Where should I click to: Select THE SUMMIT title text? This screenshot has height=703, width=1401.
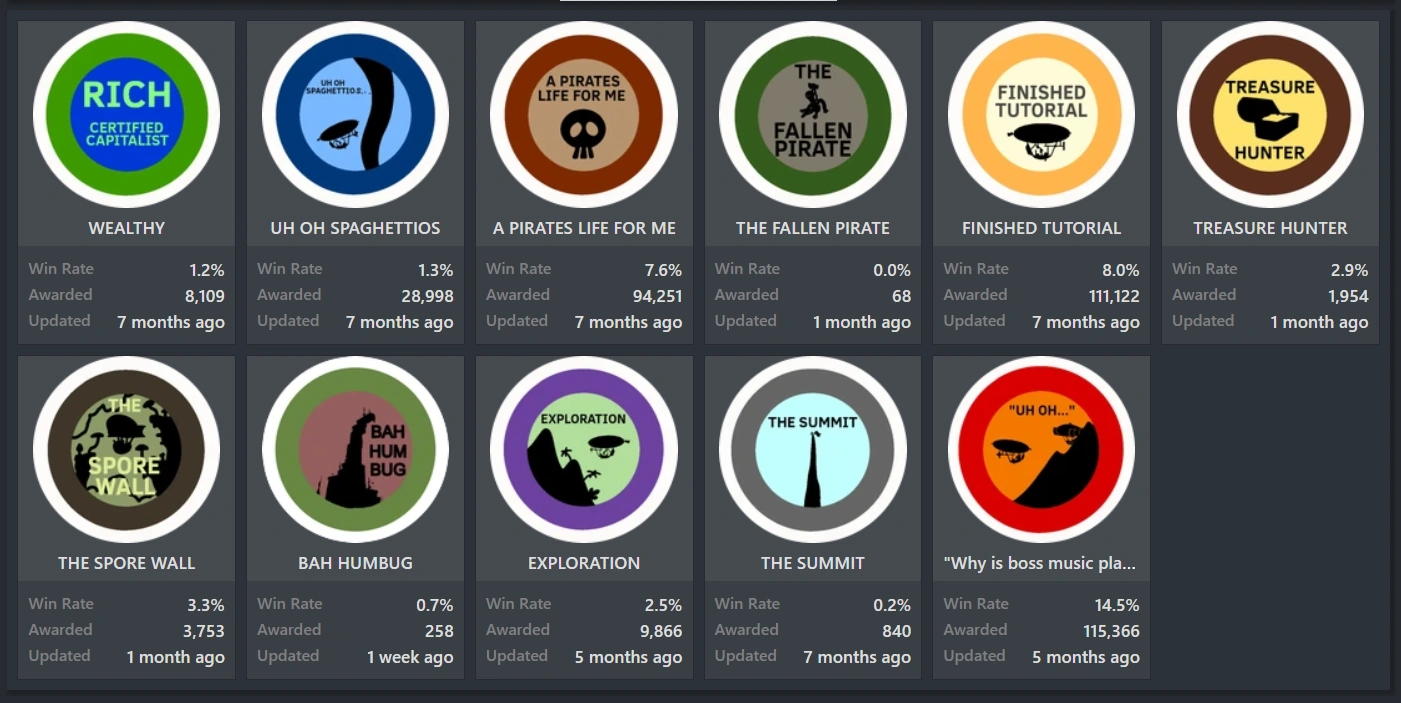[x=813, y=563]
